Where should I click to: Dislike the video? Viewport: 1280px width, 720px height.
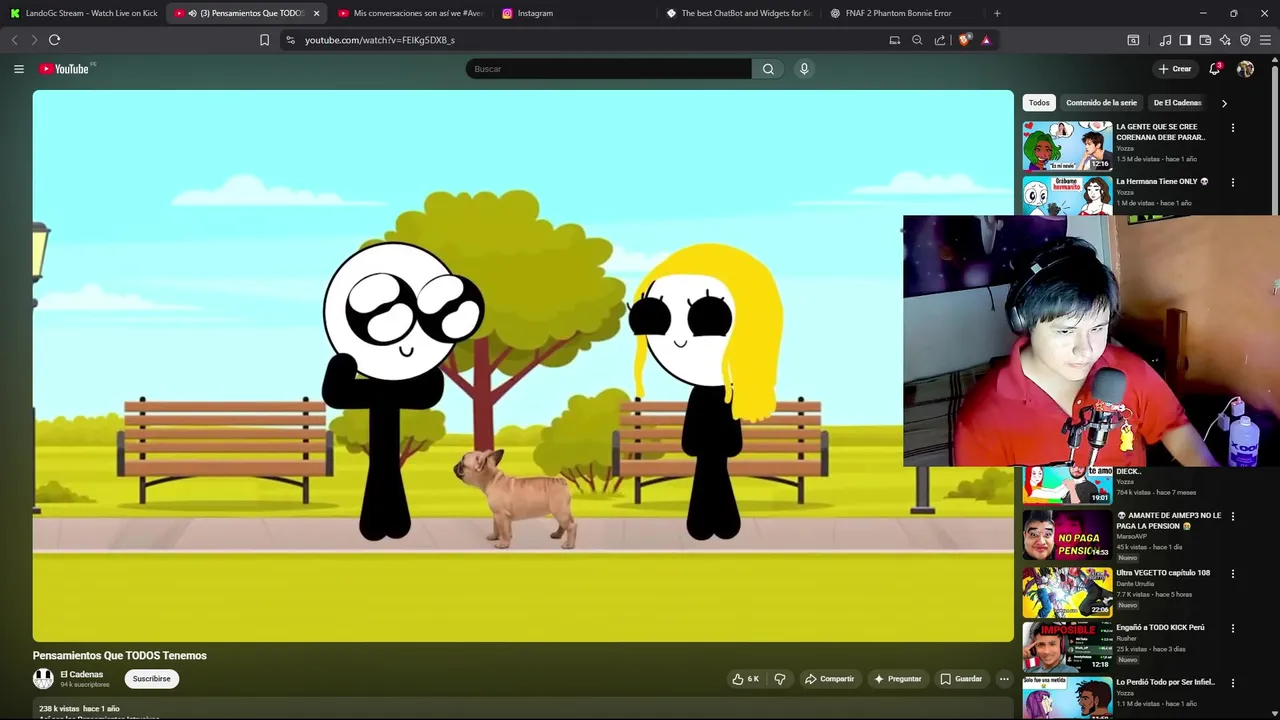[780, 679]
